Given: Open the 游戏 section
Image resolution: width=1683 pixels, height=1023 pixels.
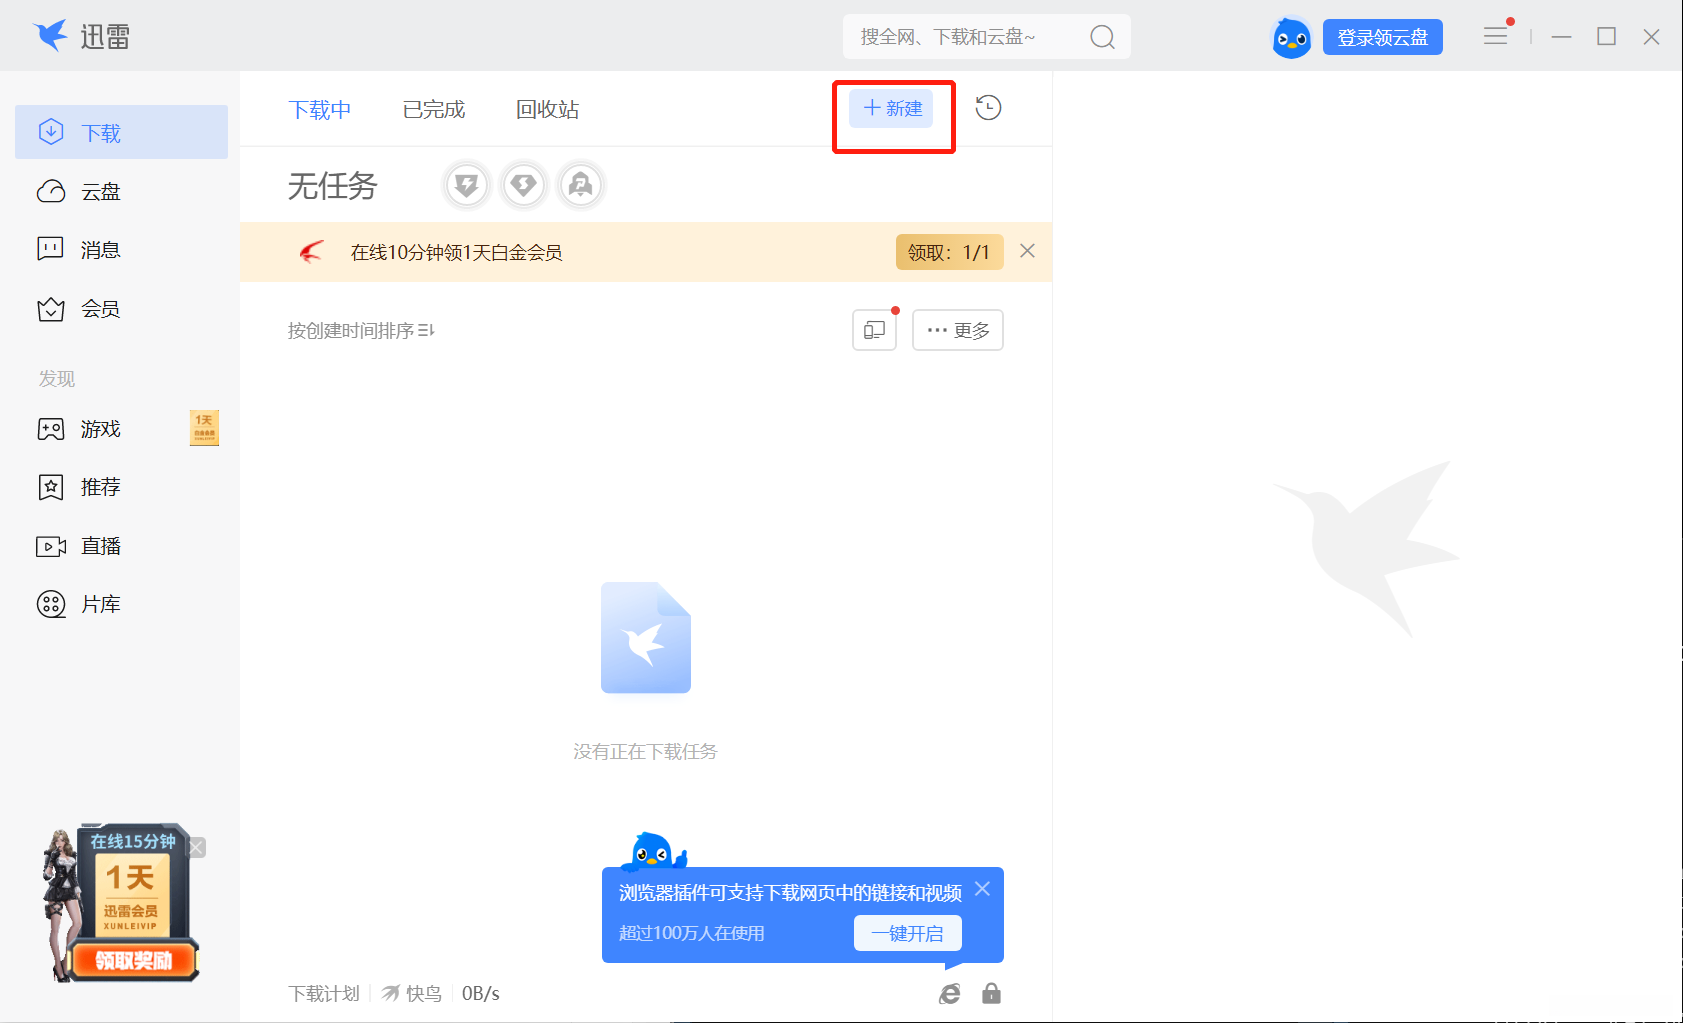Looking at the screenshot, I should [x=100, y=428].
